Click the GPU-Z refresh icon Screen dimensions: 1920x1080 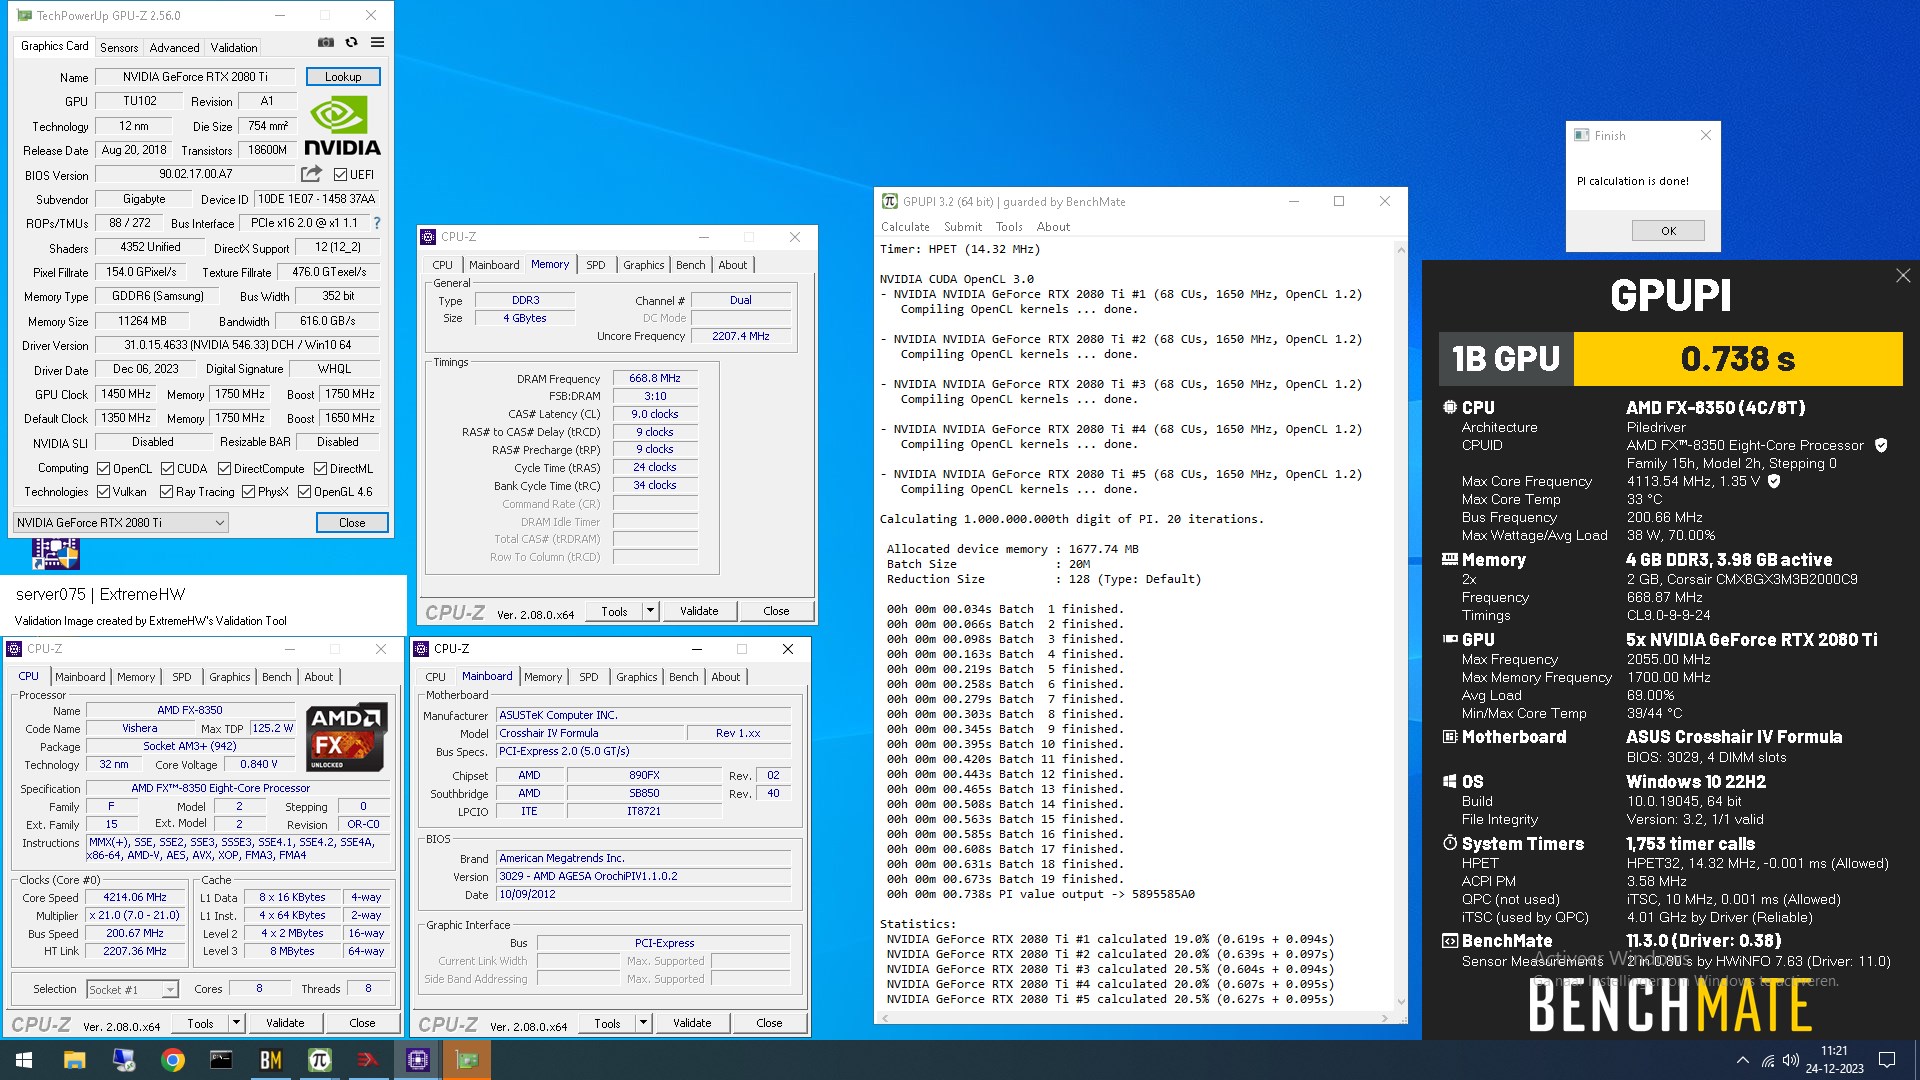click(352, 43)
